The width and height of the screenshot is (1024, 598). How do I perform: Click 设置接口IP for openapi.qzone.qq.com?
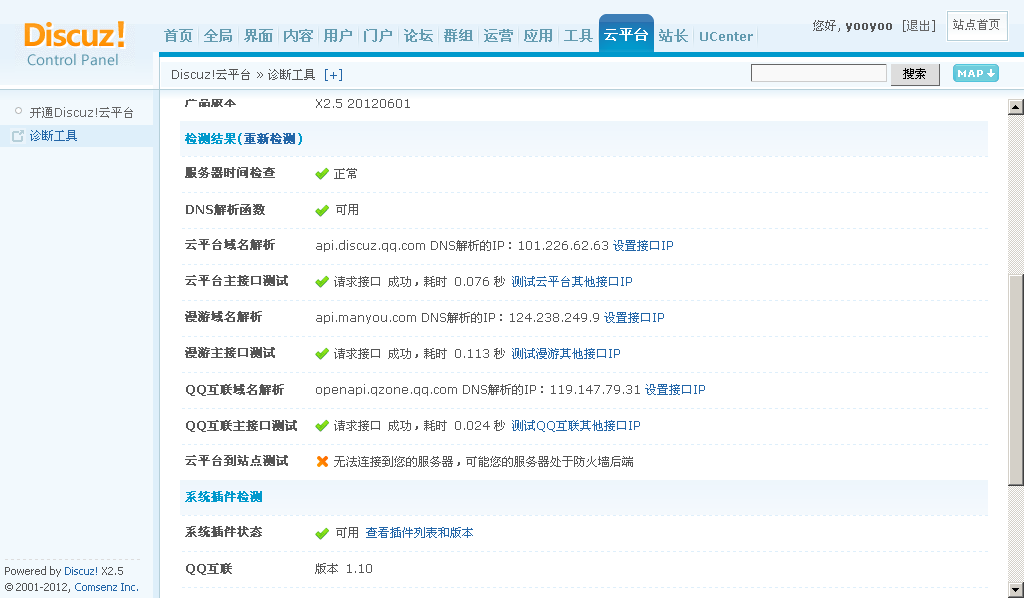tap(675, 390)
